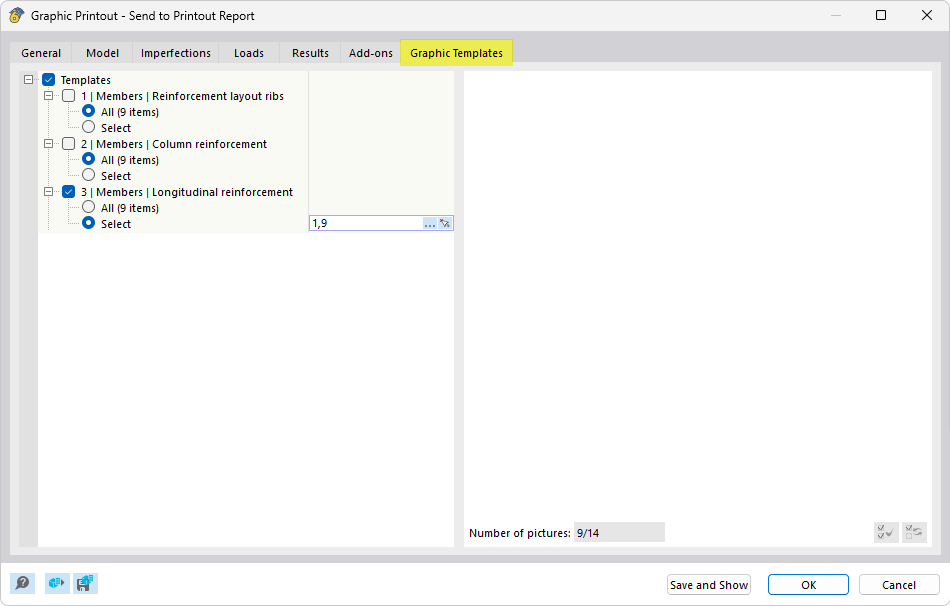
Task: Confirm the dialog with OK
Action: pos(807,584)
